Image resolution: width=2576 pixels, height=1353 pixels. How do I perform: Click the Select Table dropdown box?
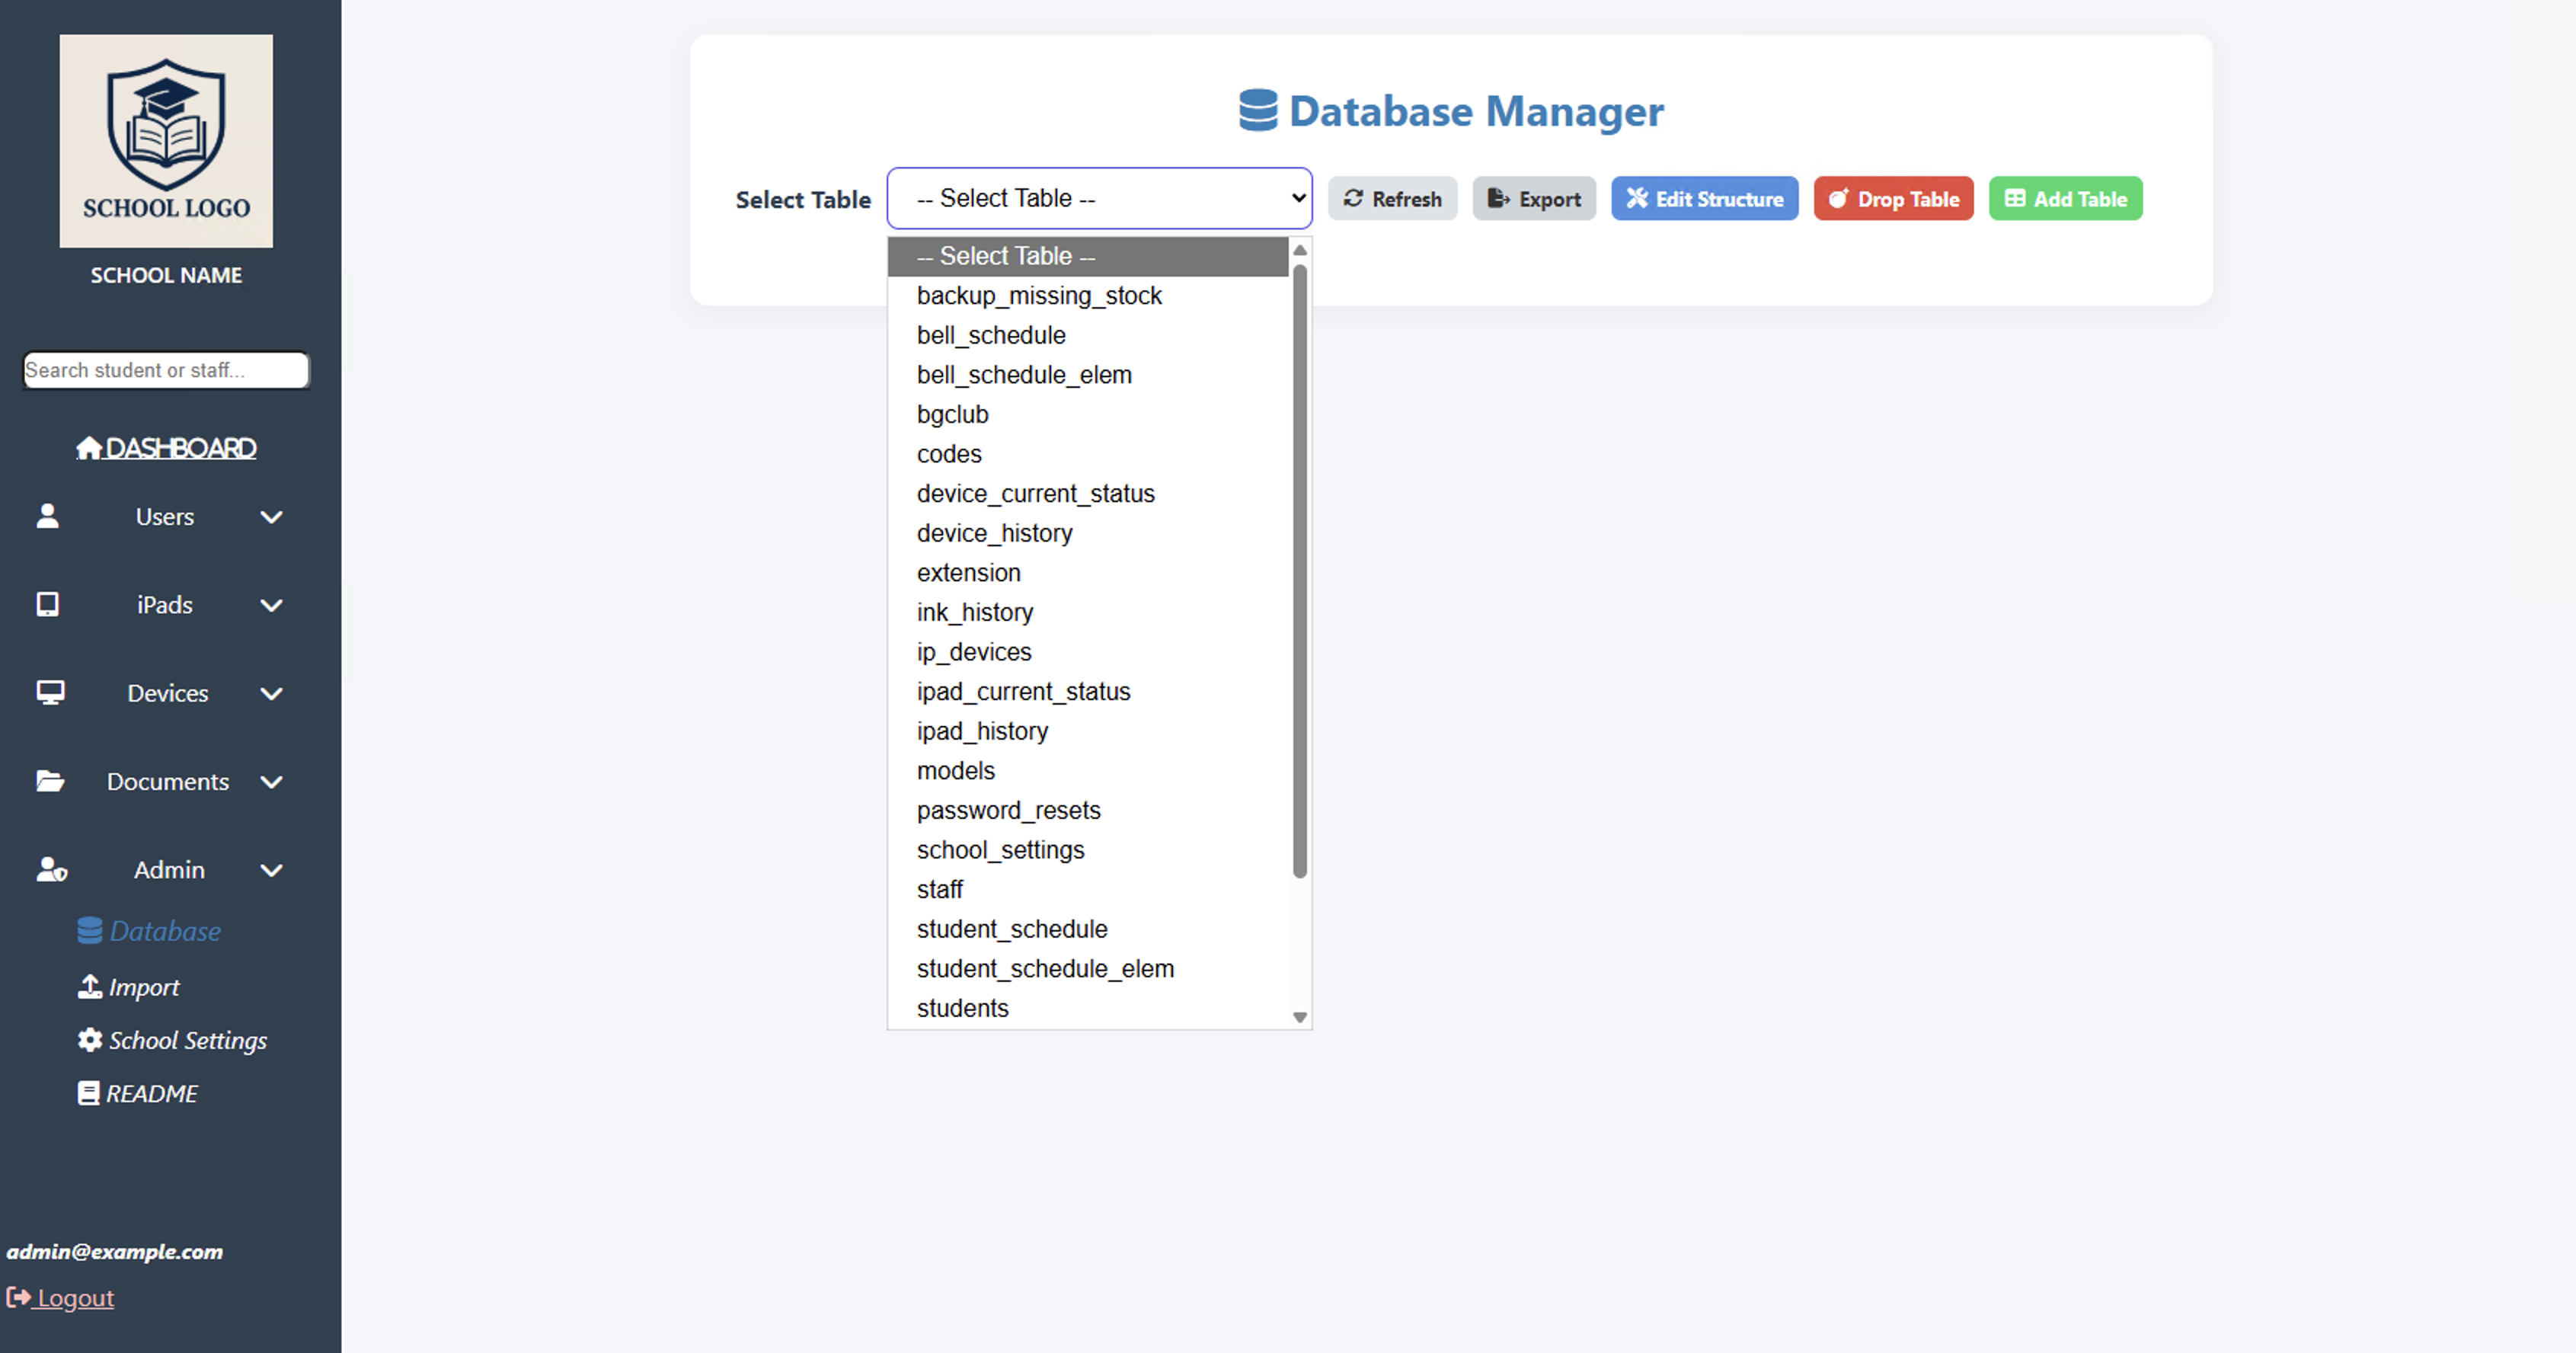tap(1098, 198)
